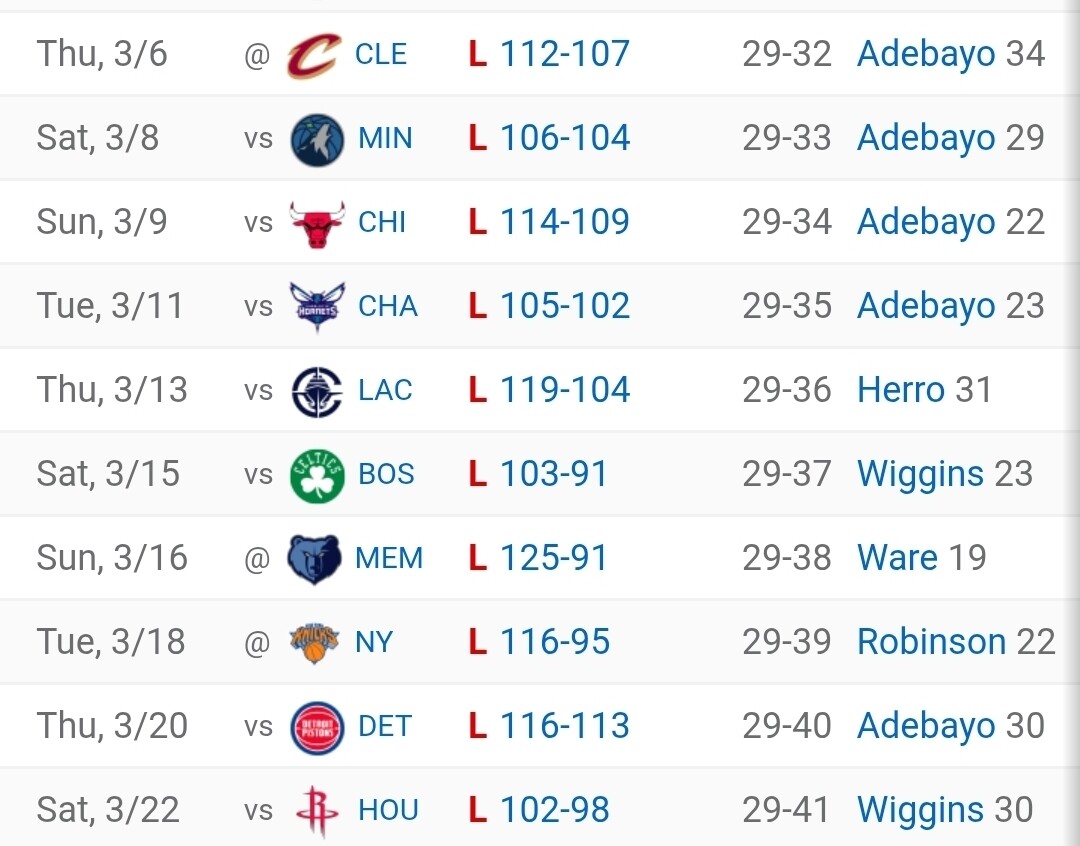Click the Charlotte Hornets logo
Viewport: 1080px width, 846px height.
[317, 306]
